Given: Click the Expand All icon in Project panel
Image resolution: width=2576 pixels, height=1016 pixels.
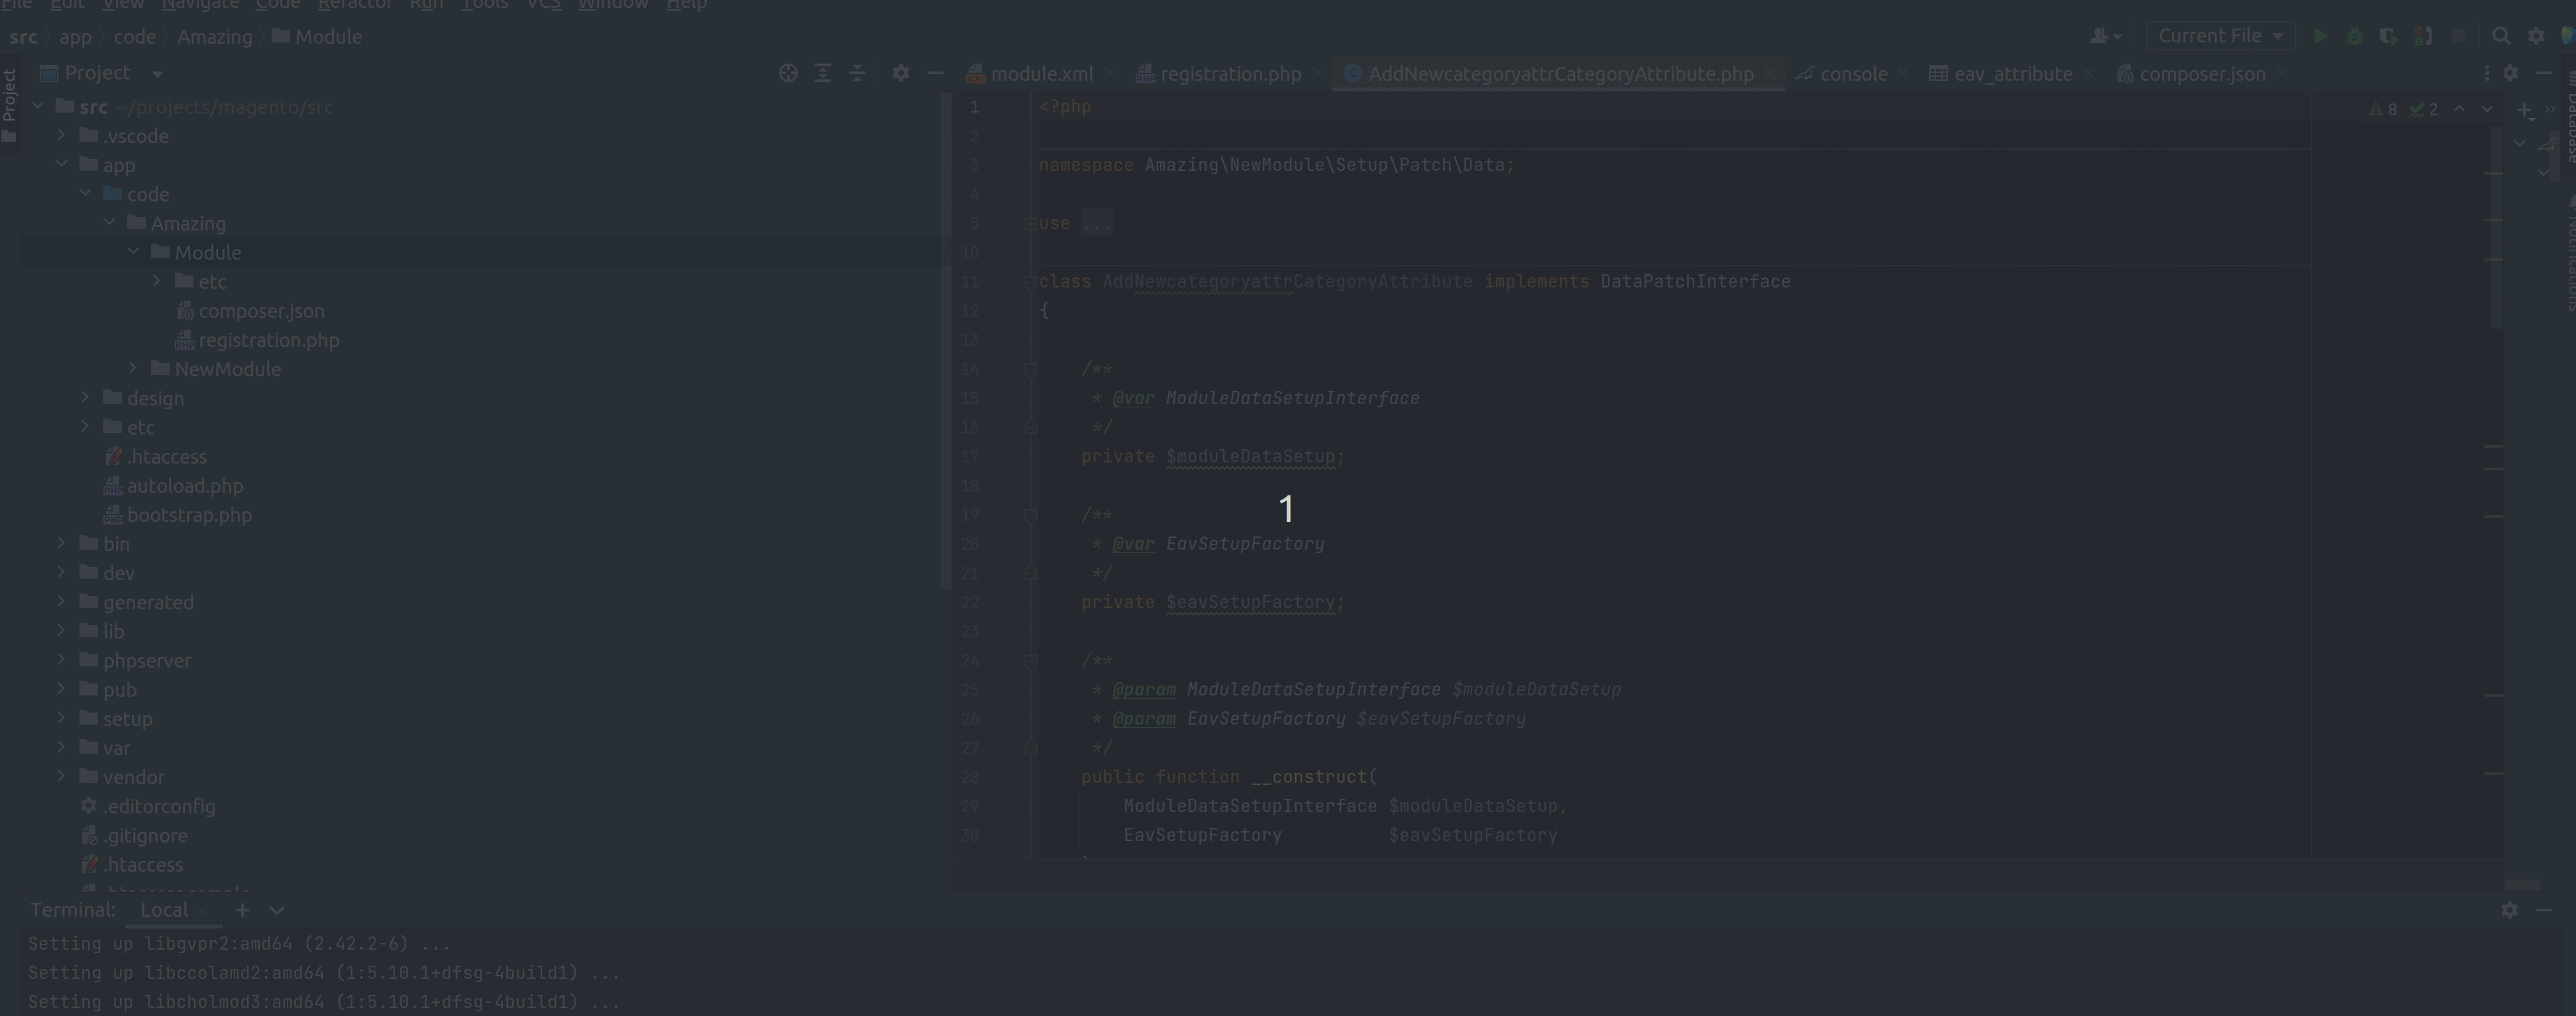Looking at the screenshot, I should point(822,73).
